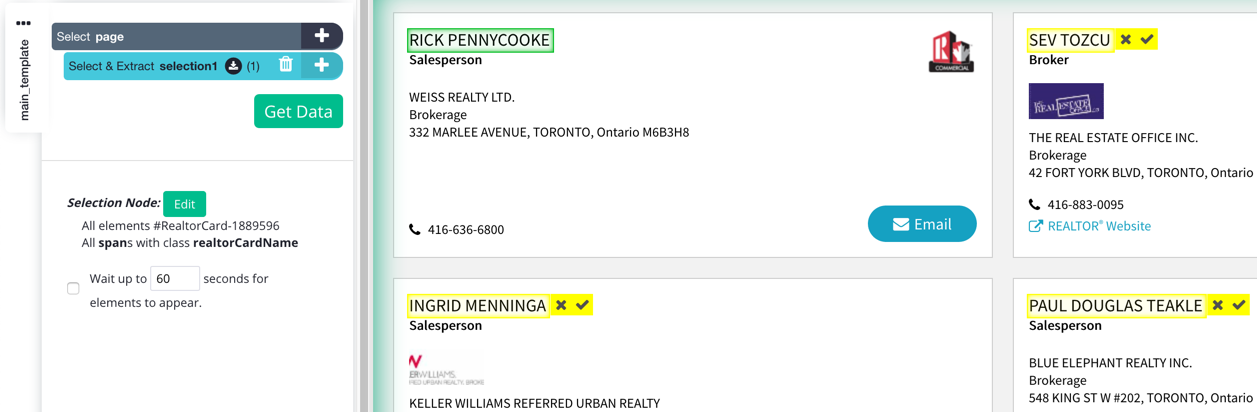Reject INGRID MENNINGA with the X icon
This screenshot has width=1257, height=412.
[561, 305]
